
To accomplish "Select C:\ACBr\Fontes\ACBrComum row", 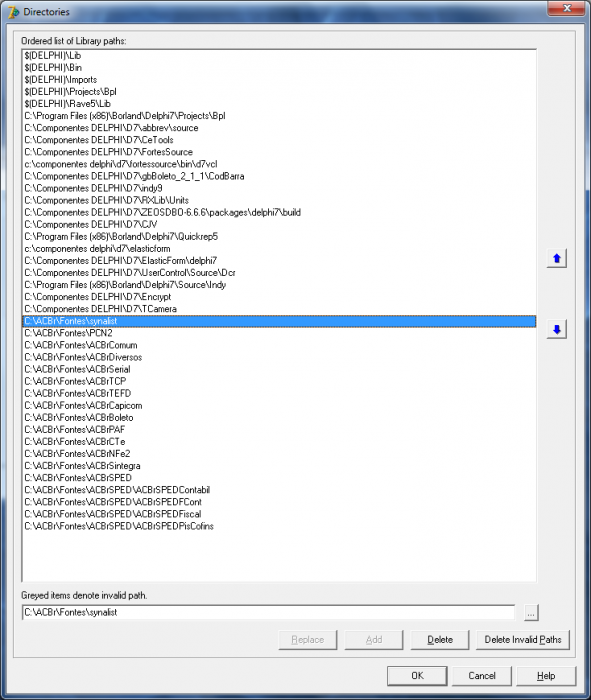I will (279, 345).
